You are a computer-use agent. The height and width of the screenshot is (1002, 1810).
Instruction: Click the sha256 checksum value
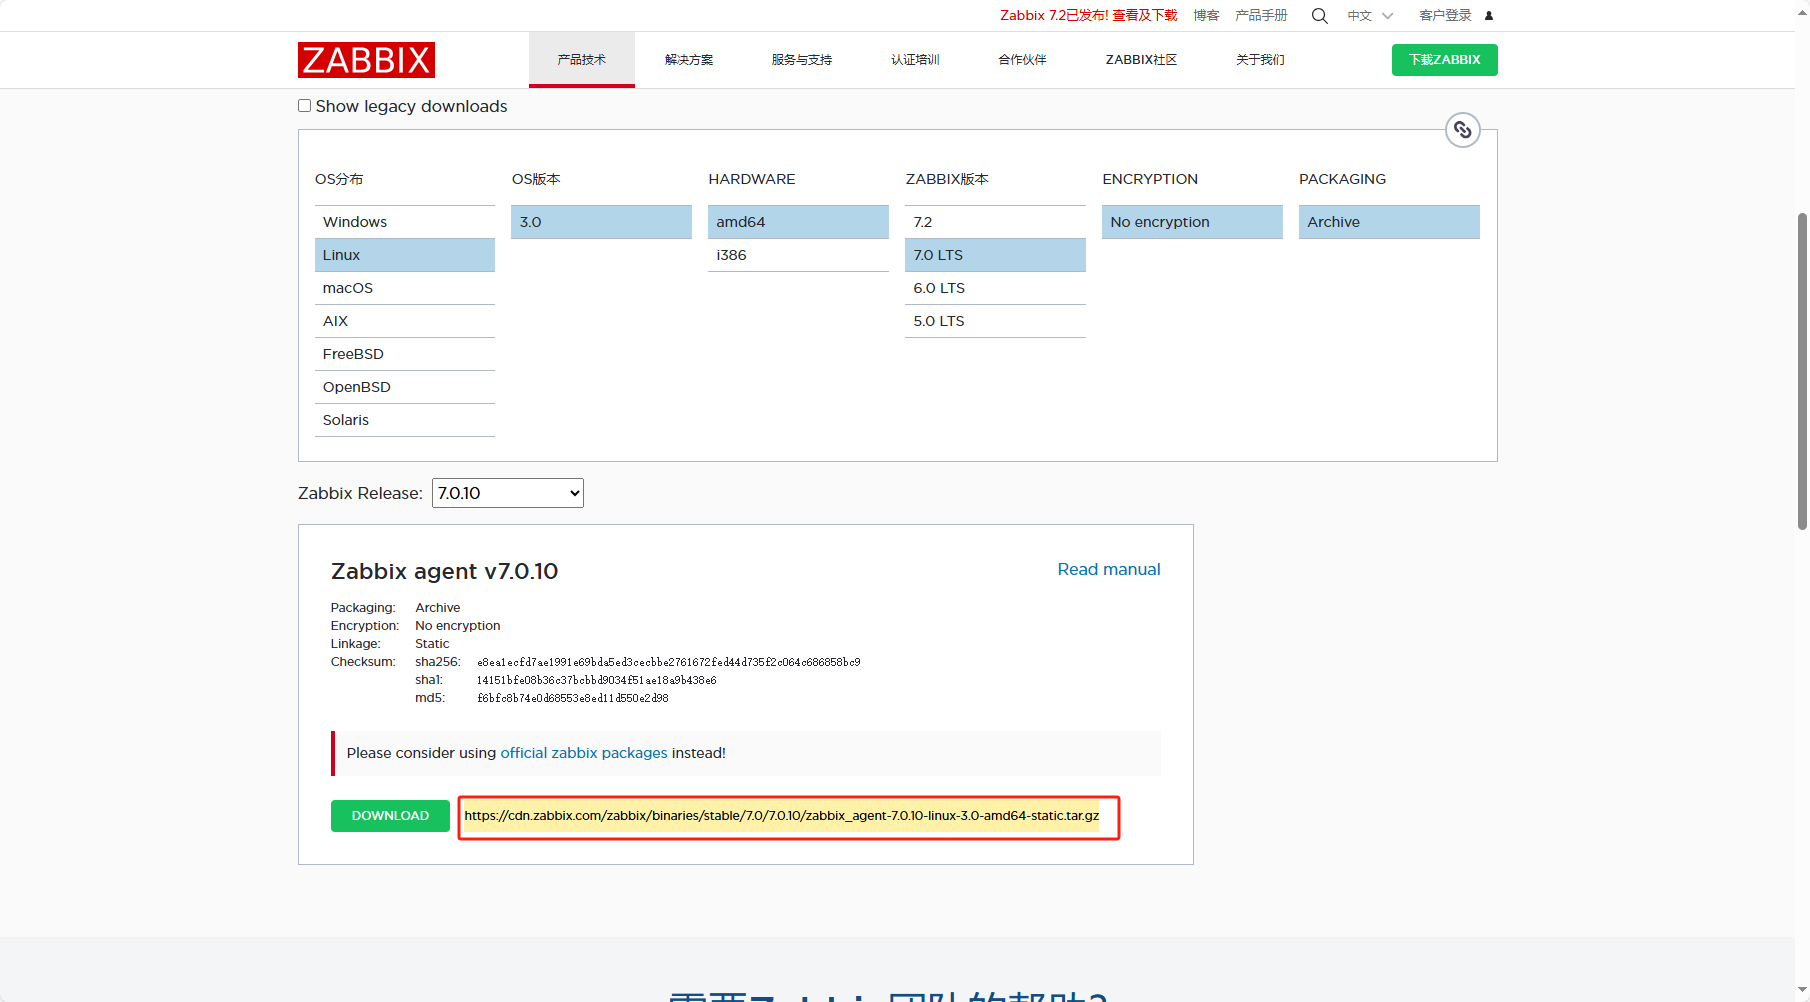(x=669, y=662)
